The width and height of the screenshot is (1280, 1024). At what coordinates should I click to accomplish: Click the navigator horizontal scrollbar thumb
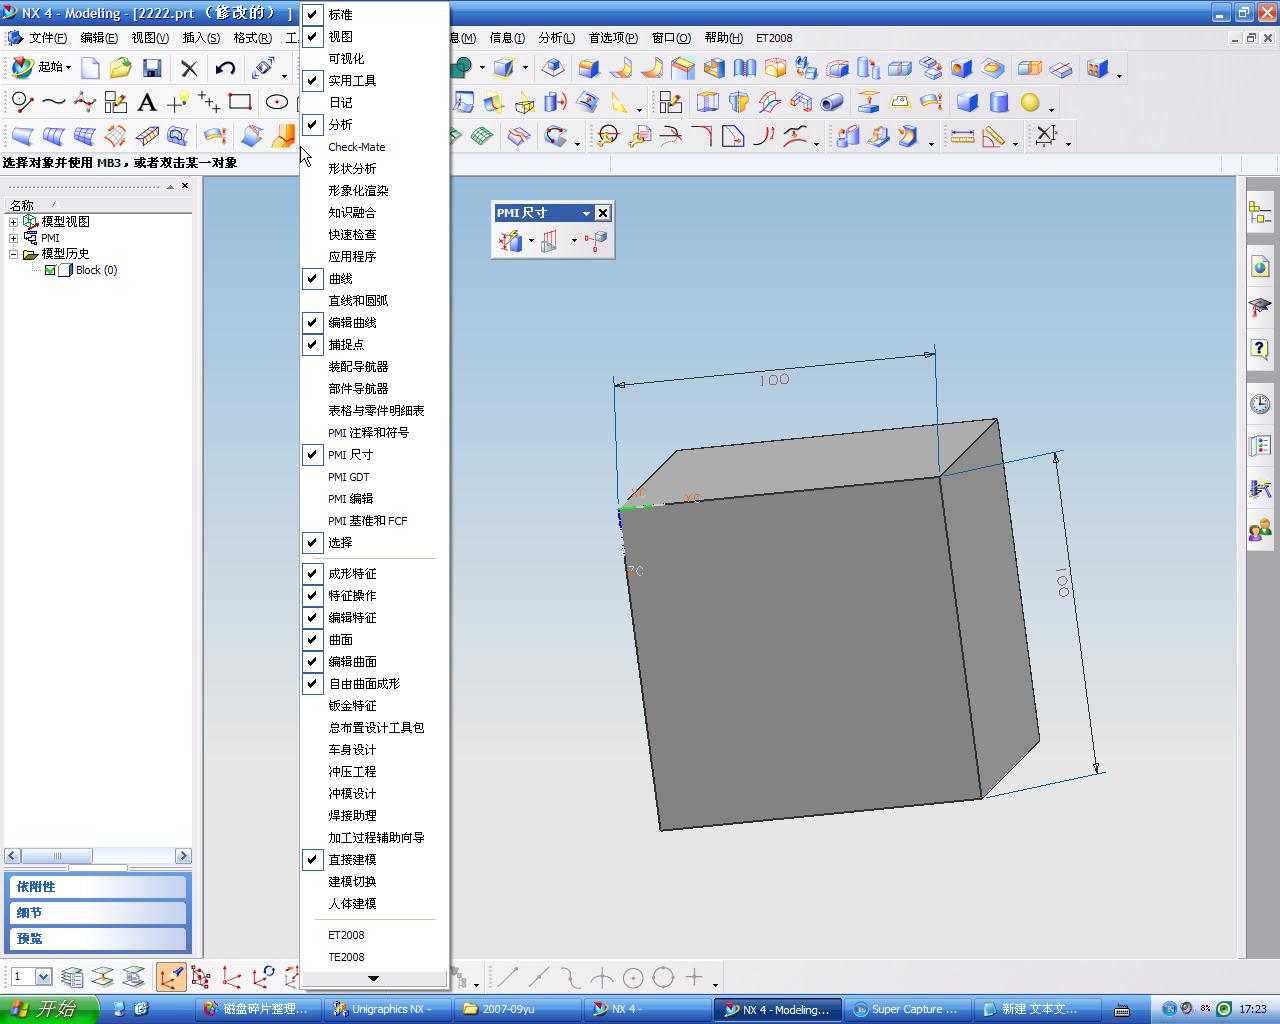[57, 856]
